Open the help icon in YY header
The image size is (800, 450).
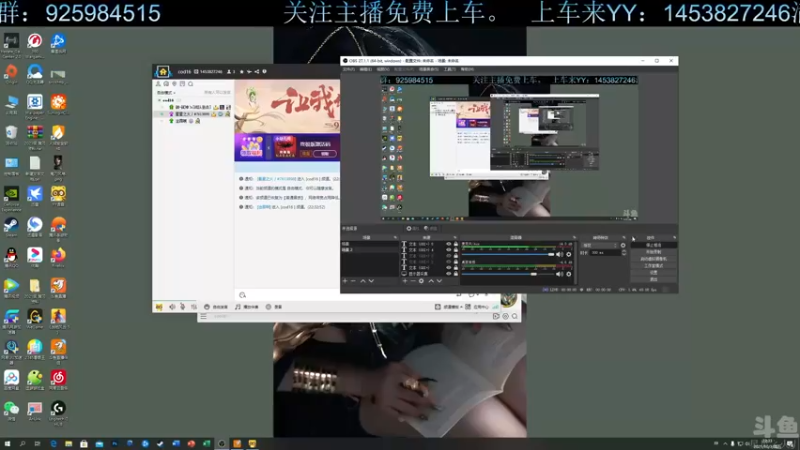coord(264,71)
